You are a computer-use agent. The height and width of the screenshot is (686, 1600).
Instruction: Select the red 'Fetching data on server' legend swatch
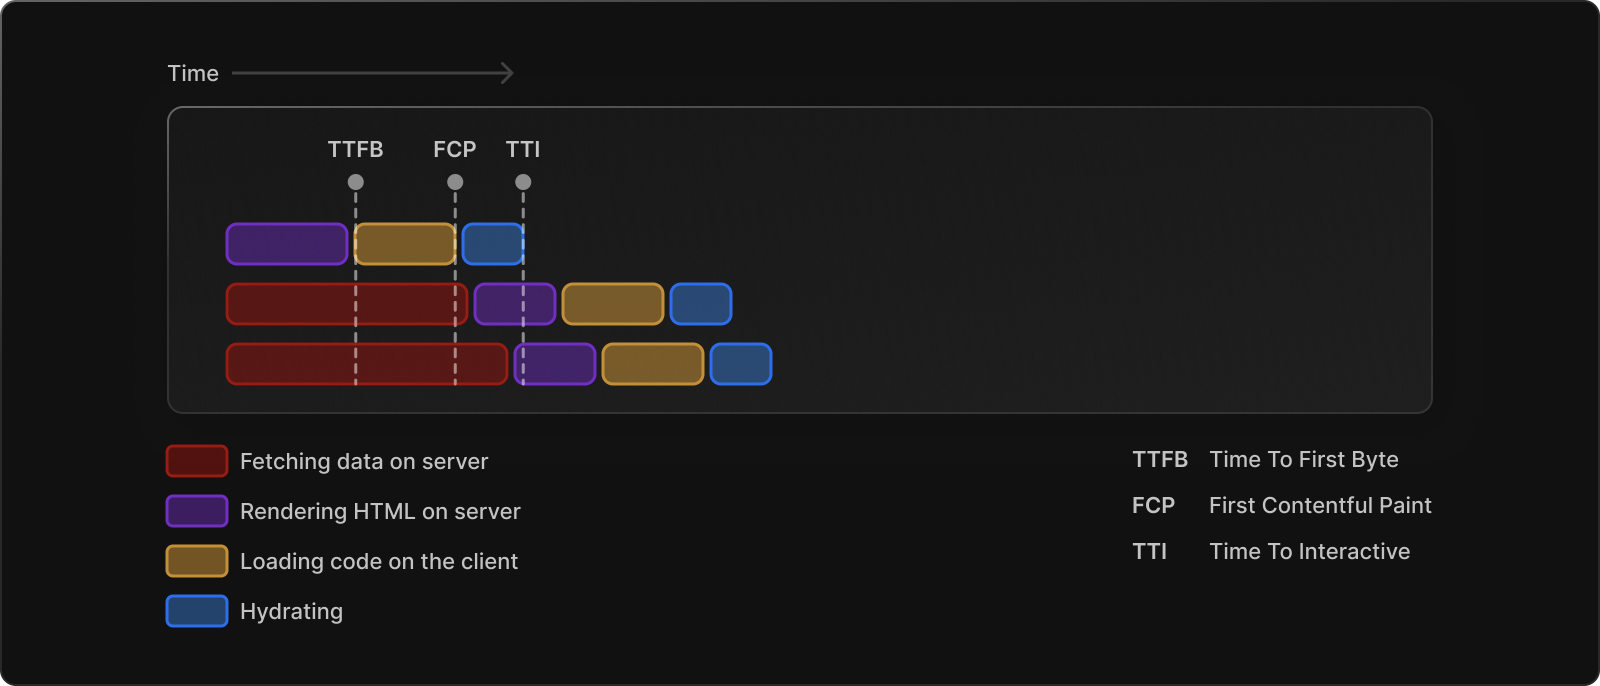197,461
